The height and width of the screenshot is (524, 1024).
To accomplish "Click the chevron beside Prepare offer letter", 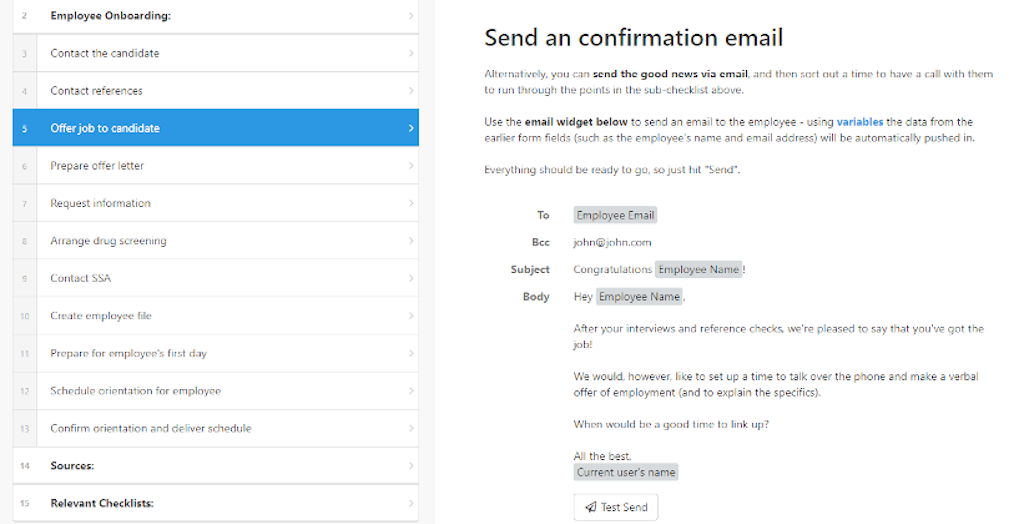I will [411, 165].
